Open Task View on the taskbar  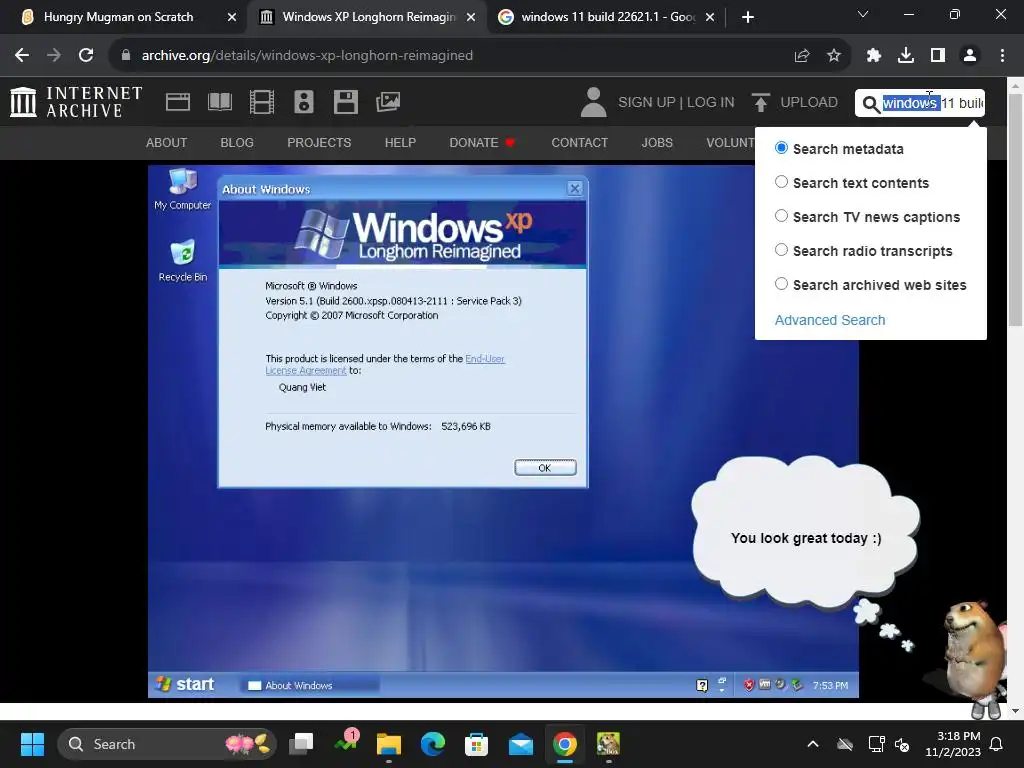301,744
